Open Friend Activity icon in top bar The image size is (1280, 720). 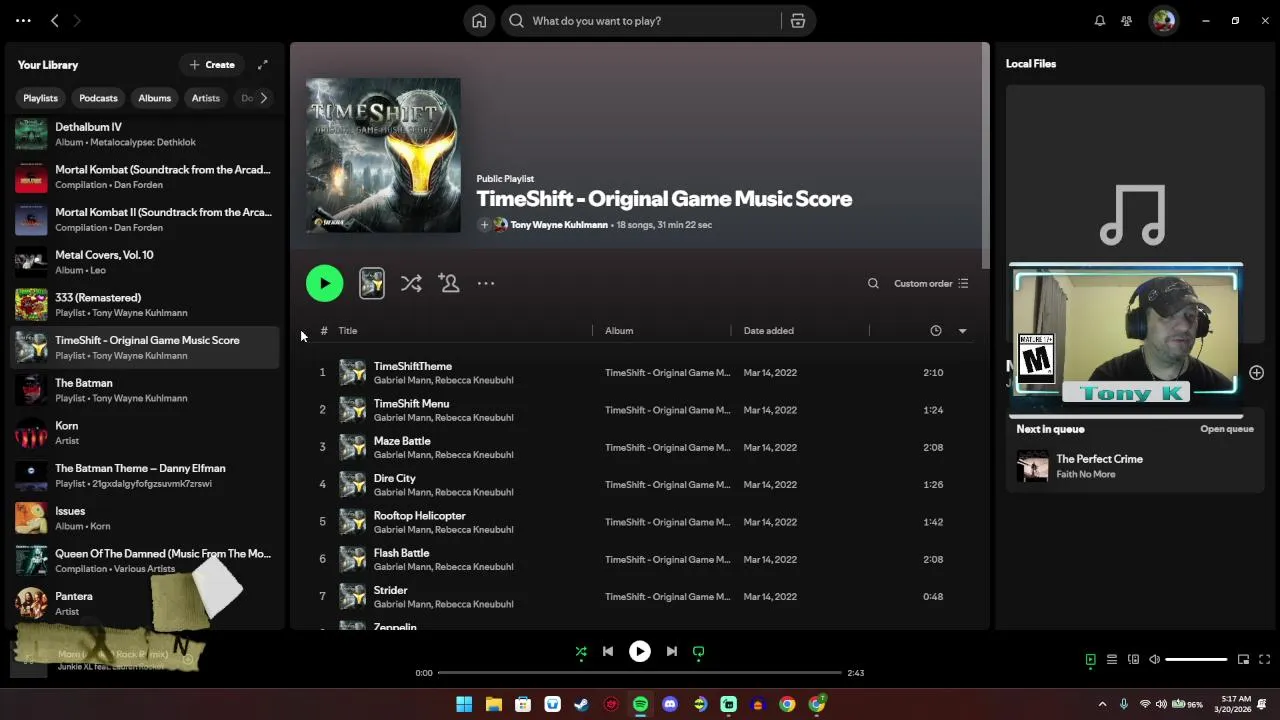tap(1127, 21)
